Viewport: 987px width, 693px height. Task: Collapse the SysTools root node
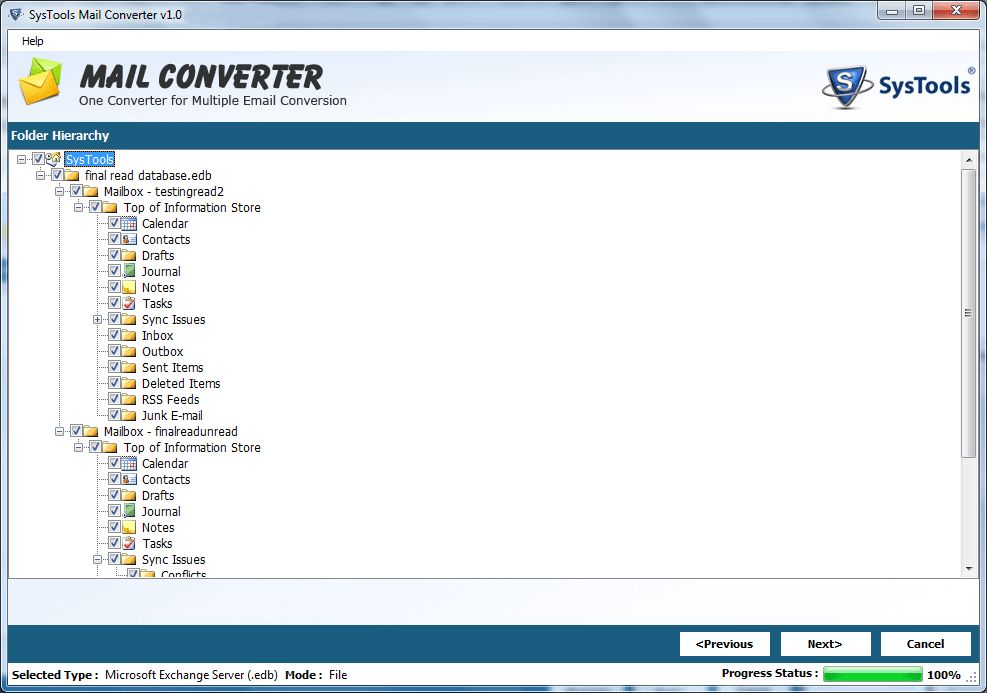click(21, 159)
